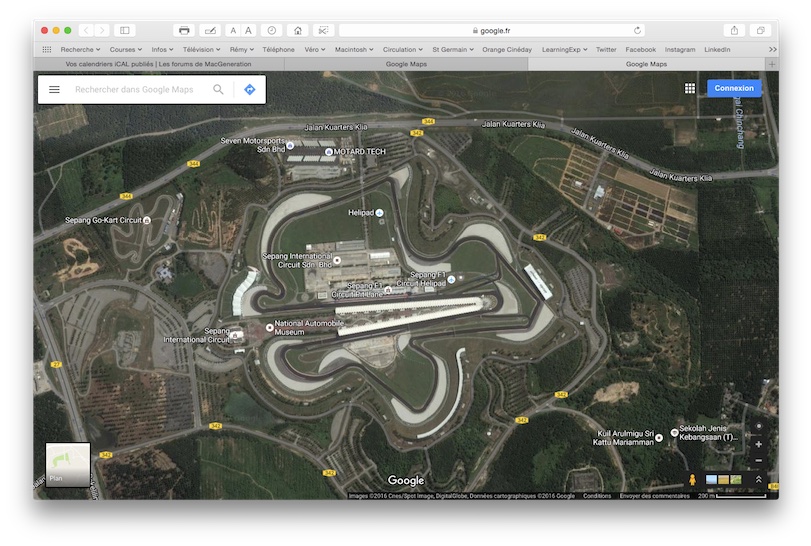Zoom out with the minus button
811x546 pixels.
(758, 460)
